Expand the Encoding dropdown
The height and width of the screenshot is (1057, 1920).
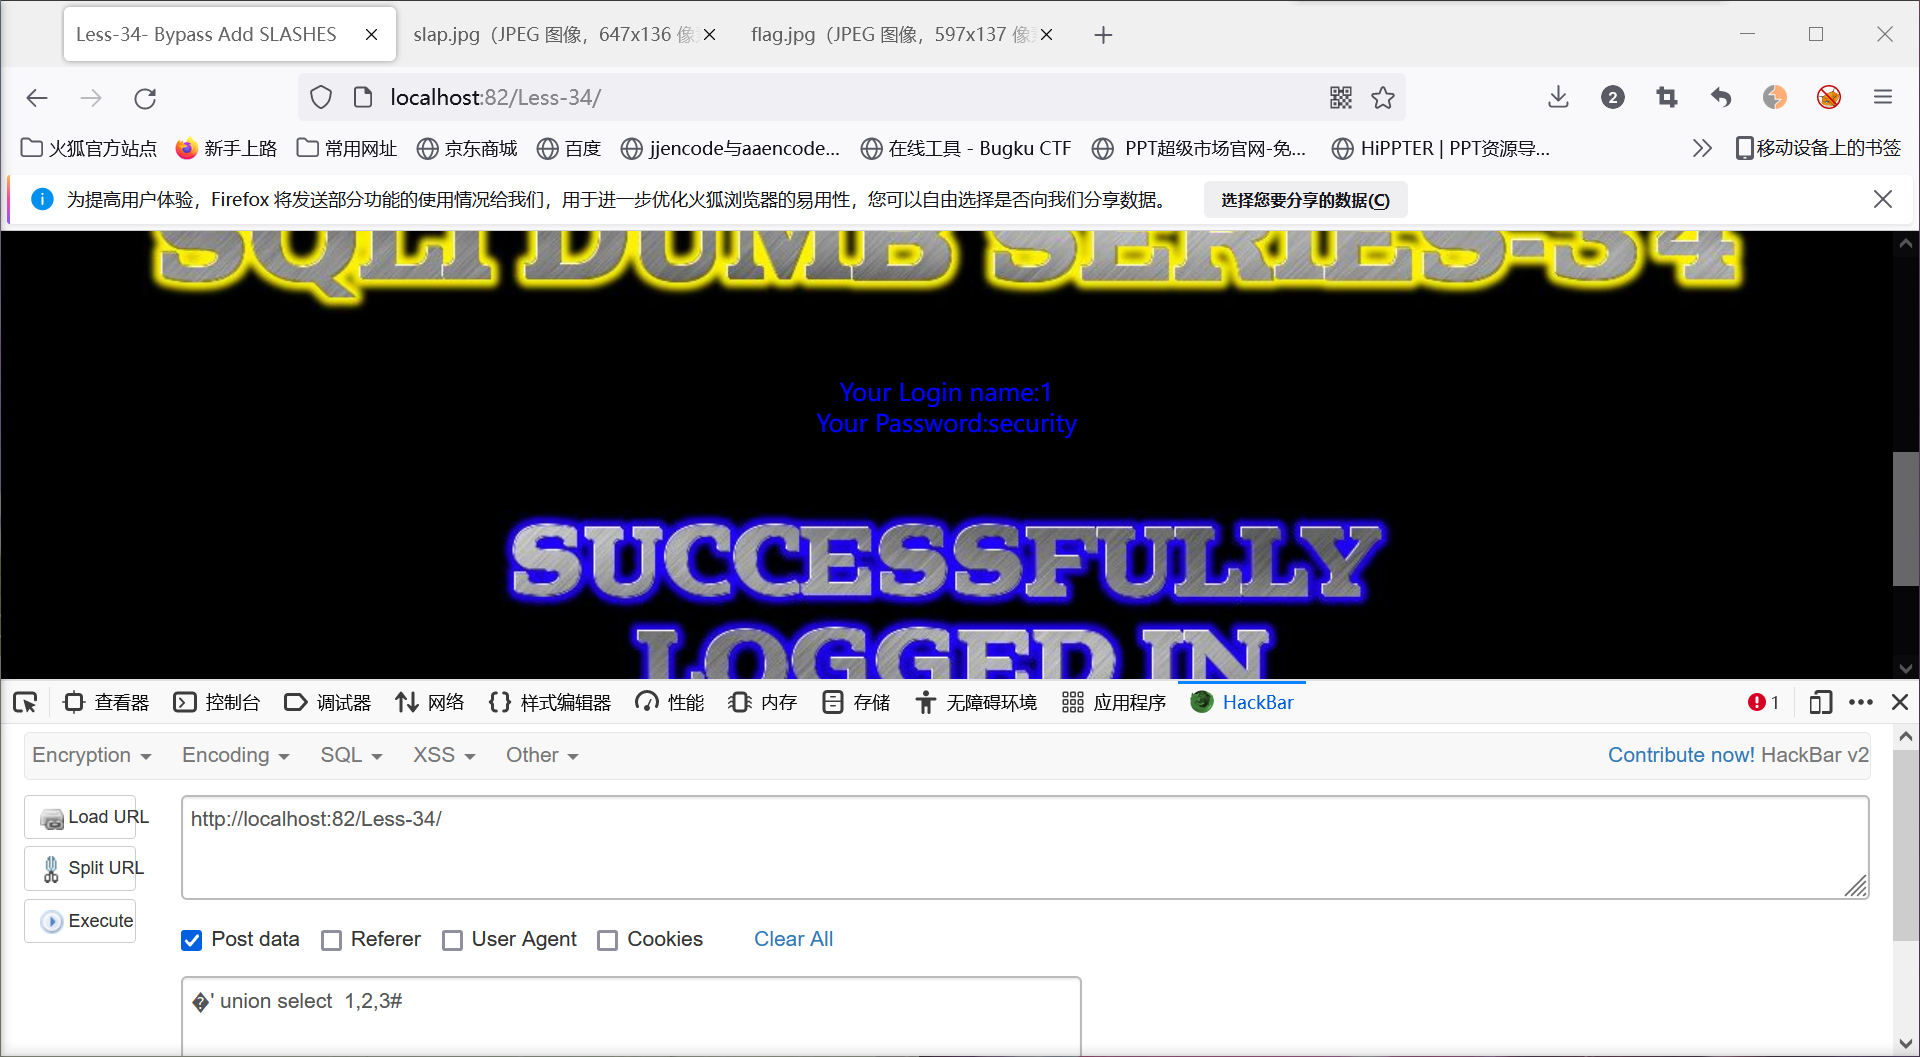(236, 755)
